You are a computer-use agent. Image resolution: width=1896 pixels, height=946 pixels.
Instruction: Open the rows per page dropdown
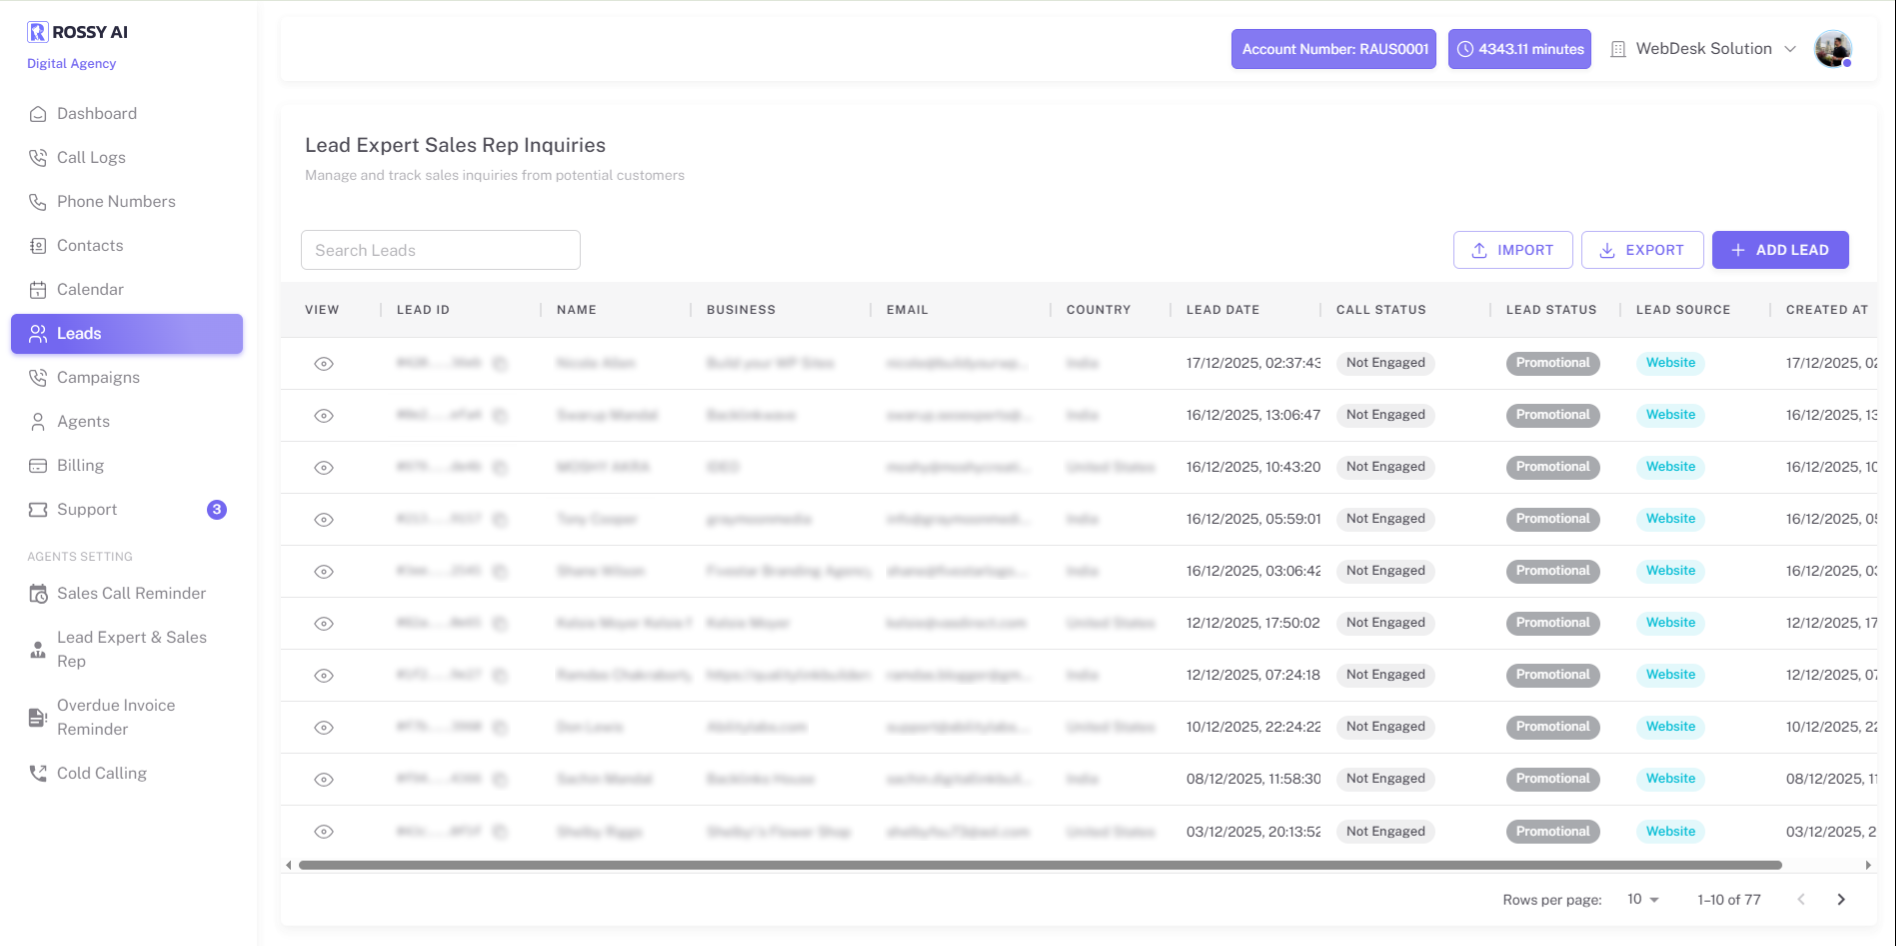1643,899
